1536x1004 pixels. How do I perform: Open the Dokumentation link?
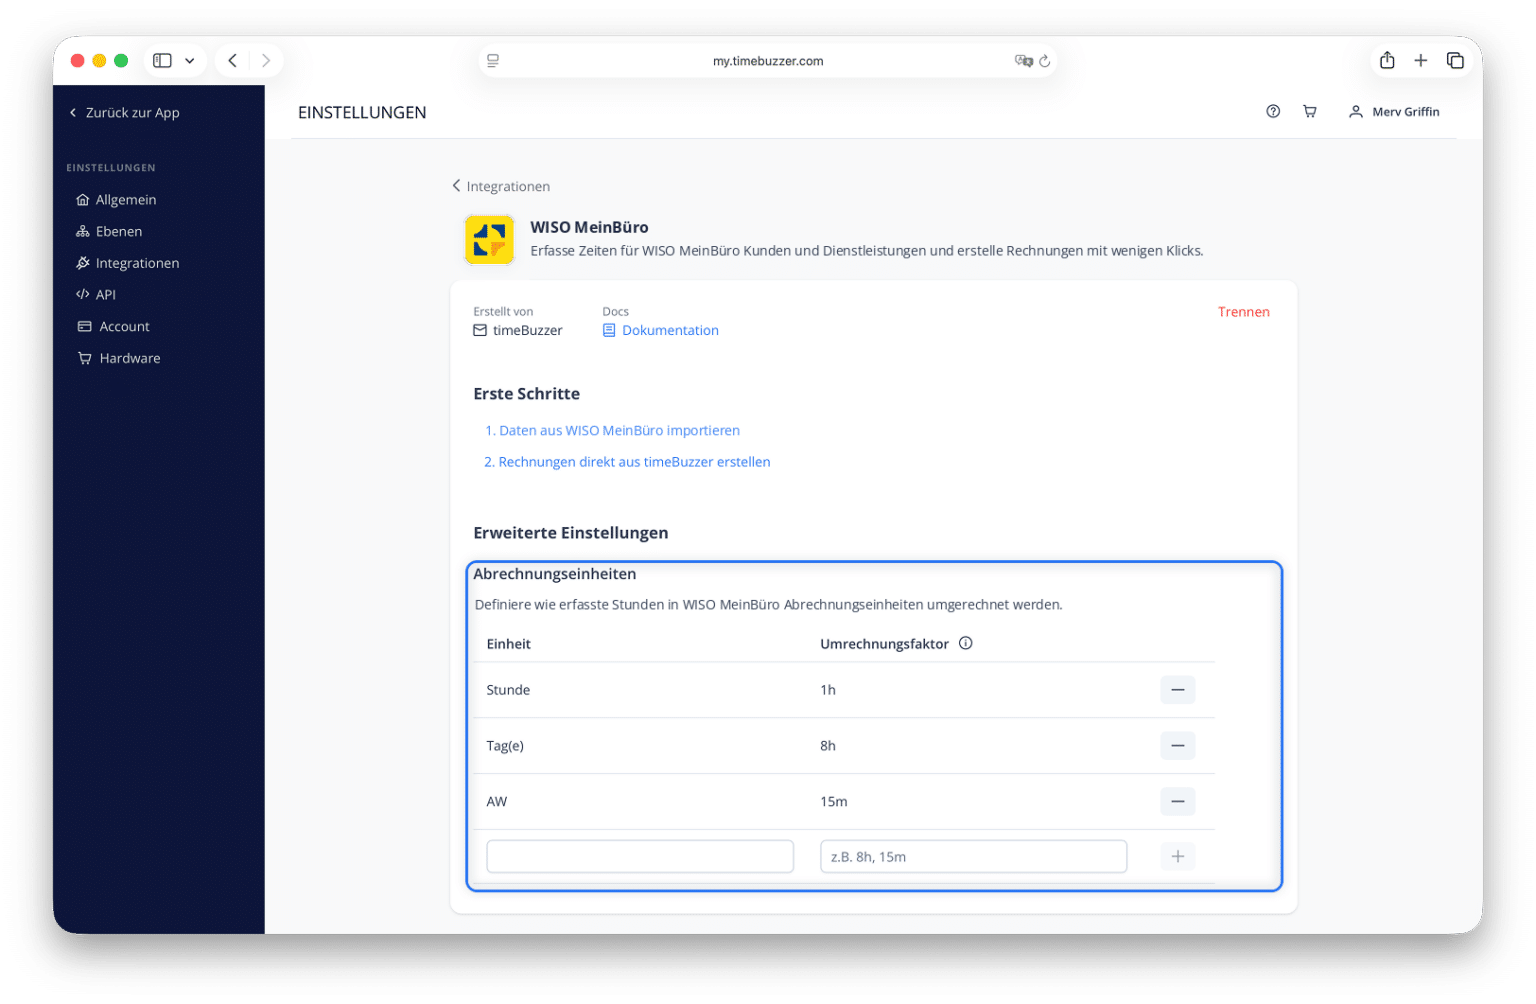point(661,331)
